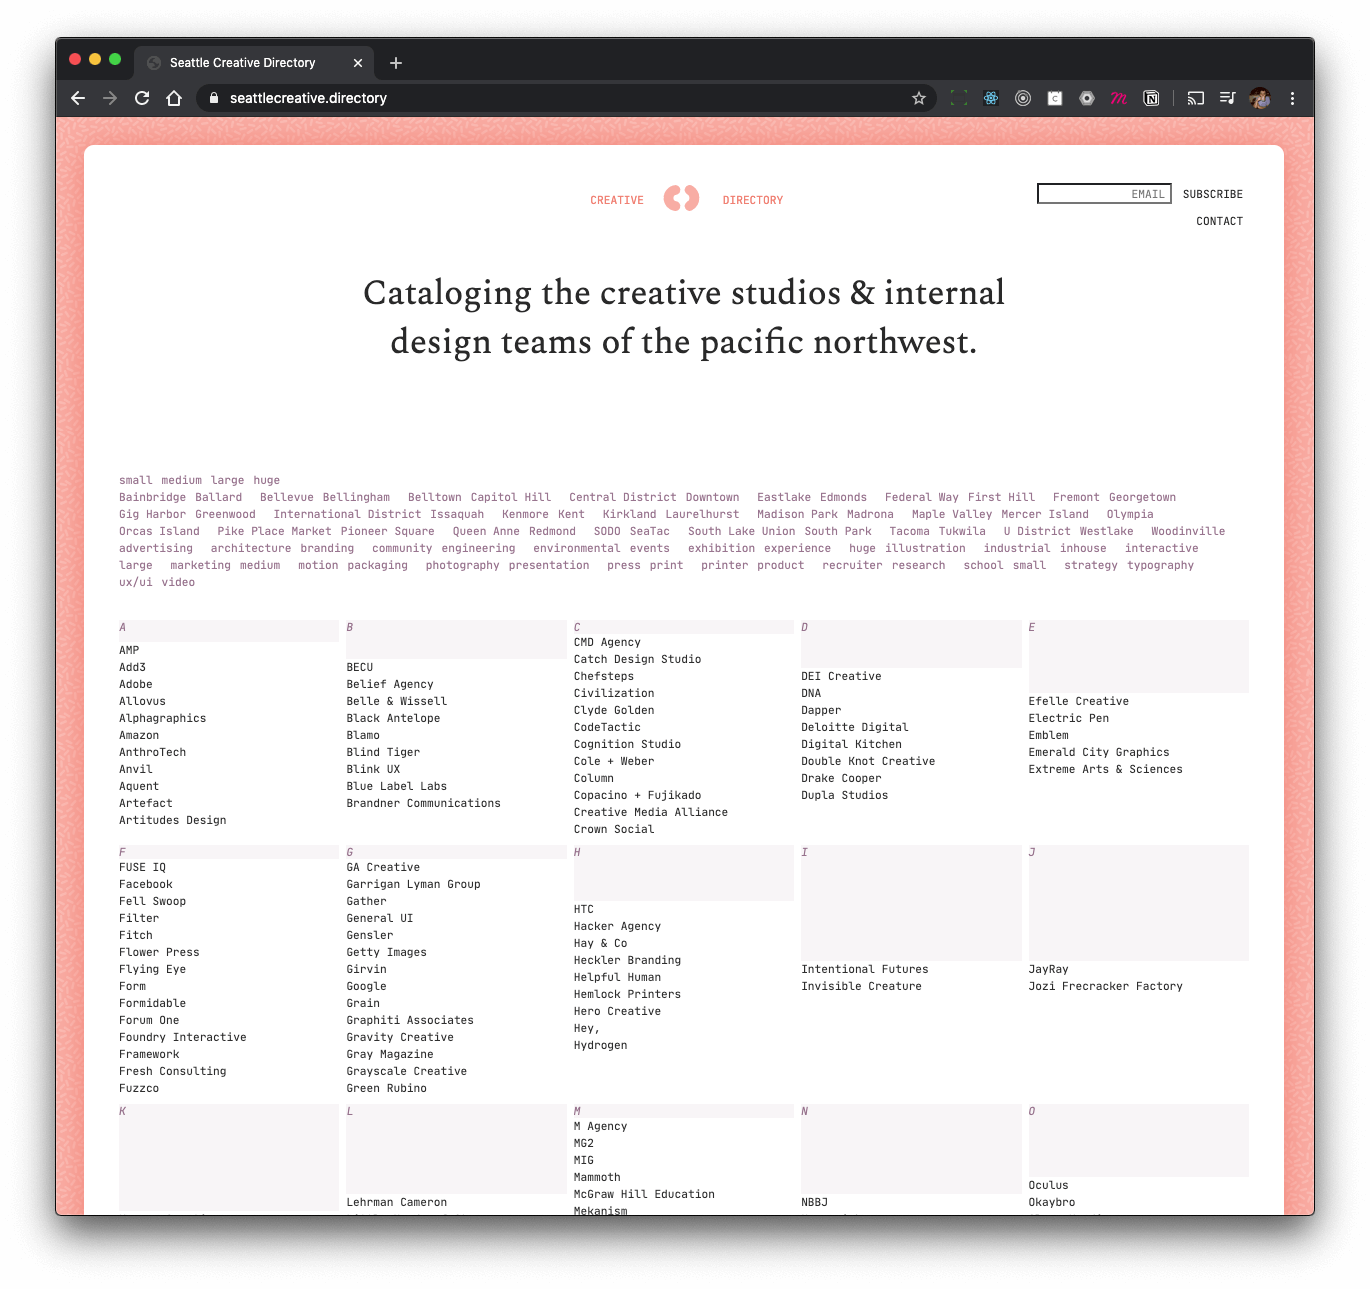Open the Electric Pen entry
This screenshot has height=1289, width=1370.
(1068, 718)
